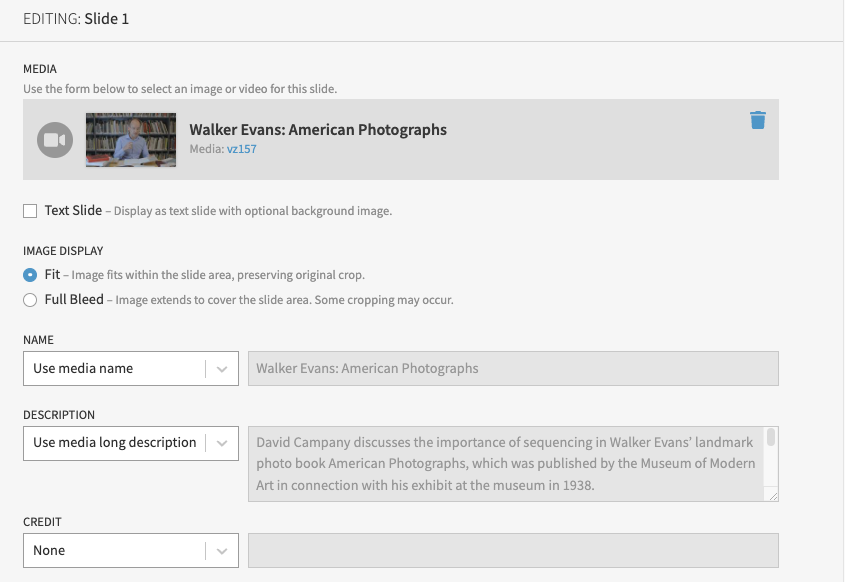This screenshot has width=845, height=582.
Task: Click the video camera media type icon
Action: [55, 140]
